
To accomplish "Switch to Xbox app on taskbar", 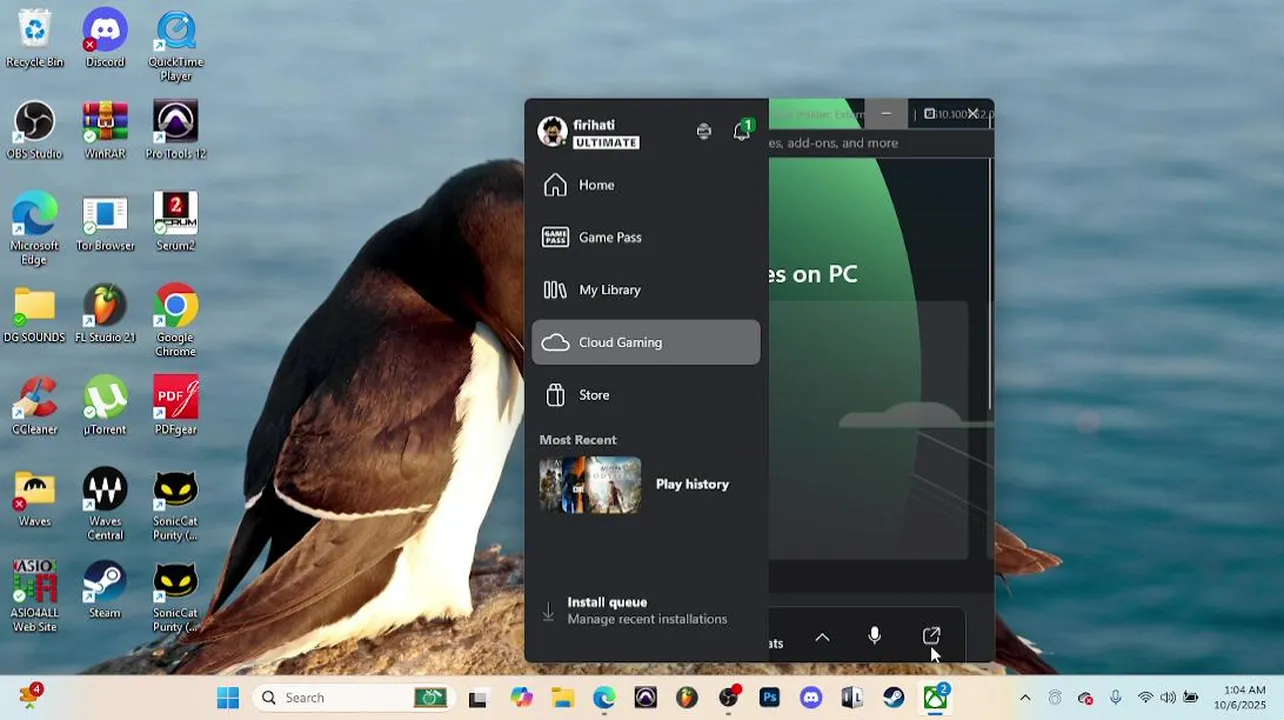I will [x=935, y=698].
